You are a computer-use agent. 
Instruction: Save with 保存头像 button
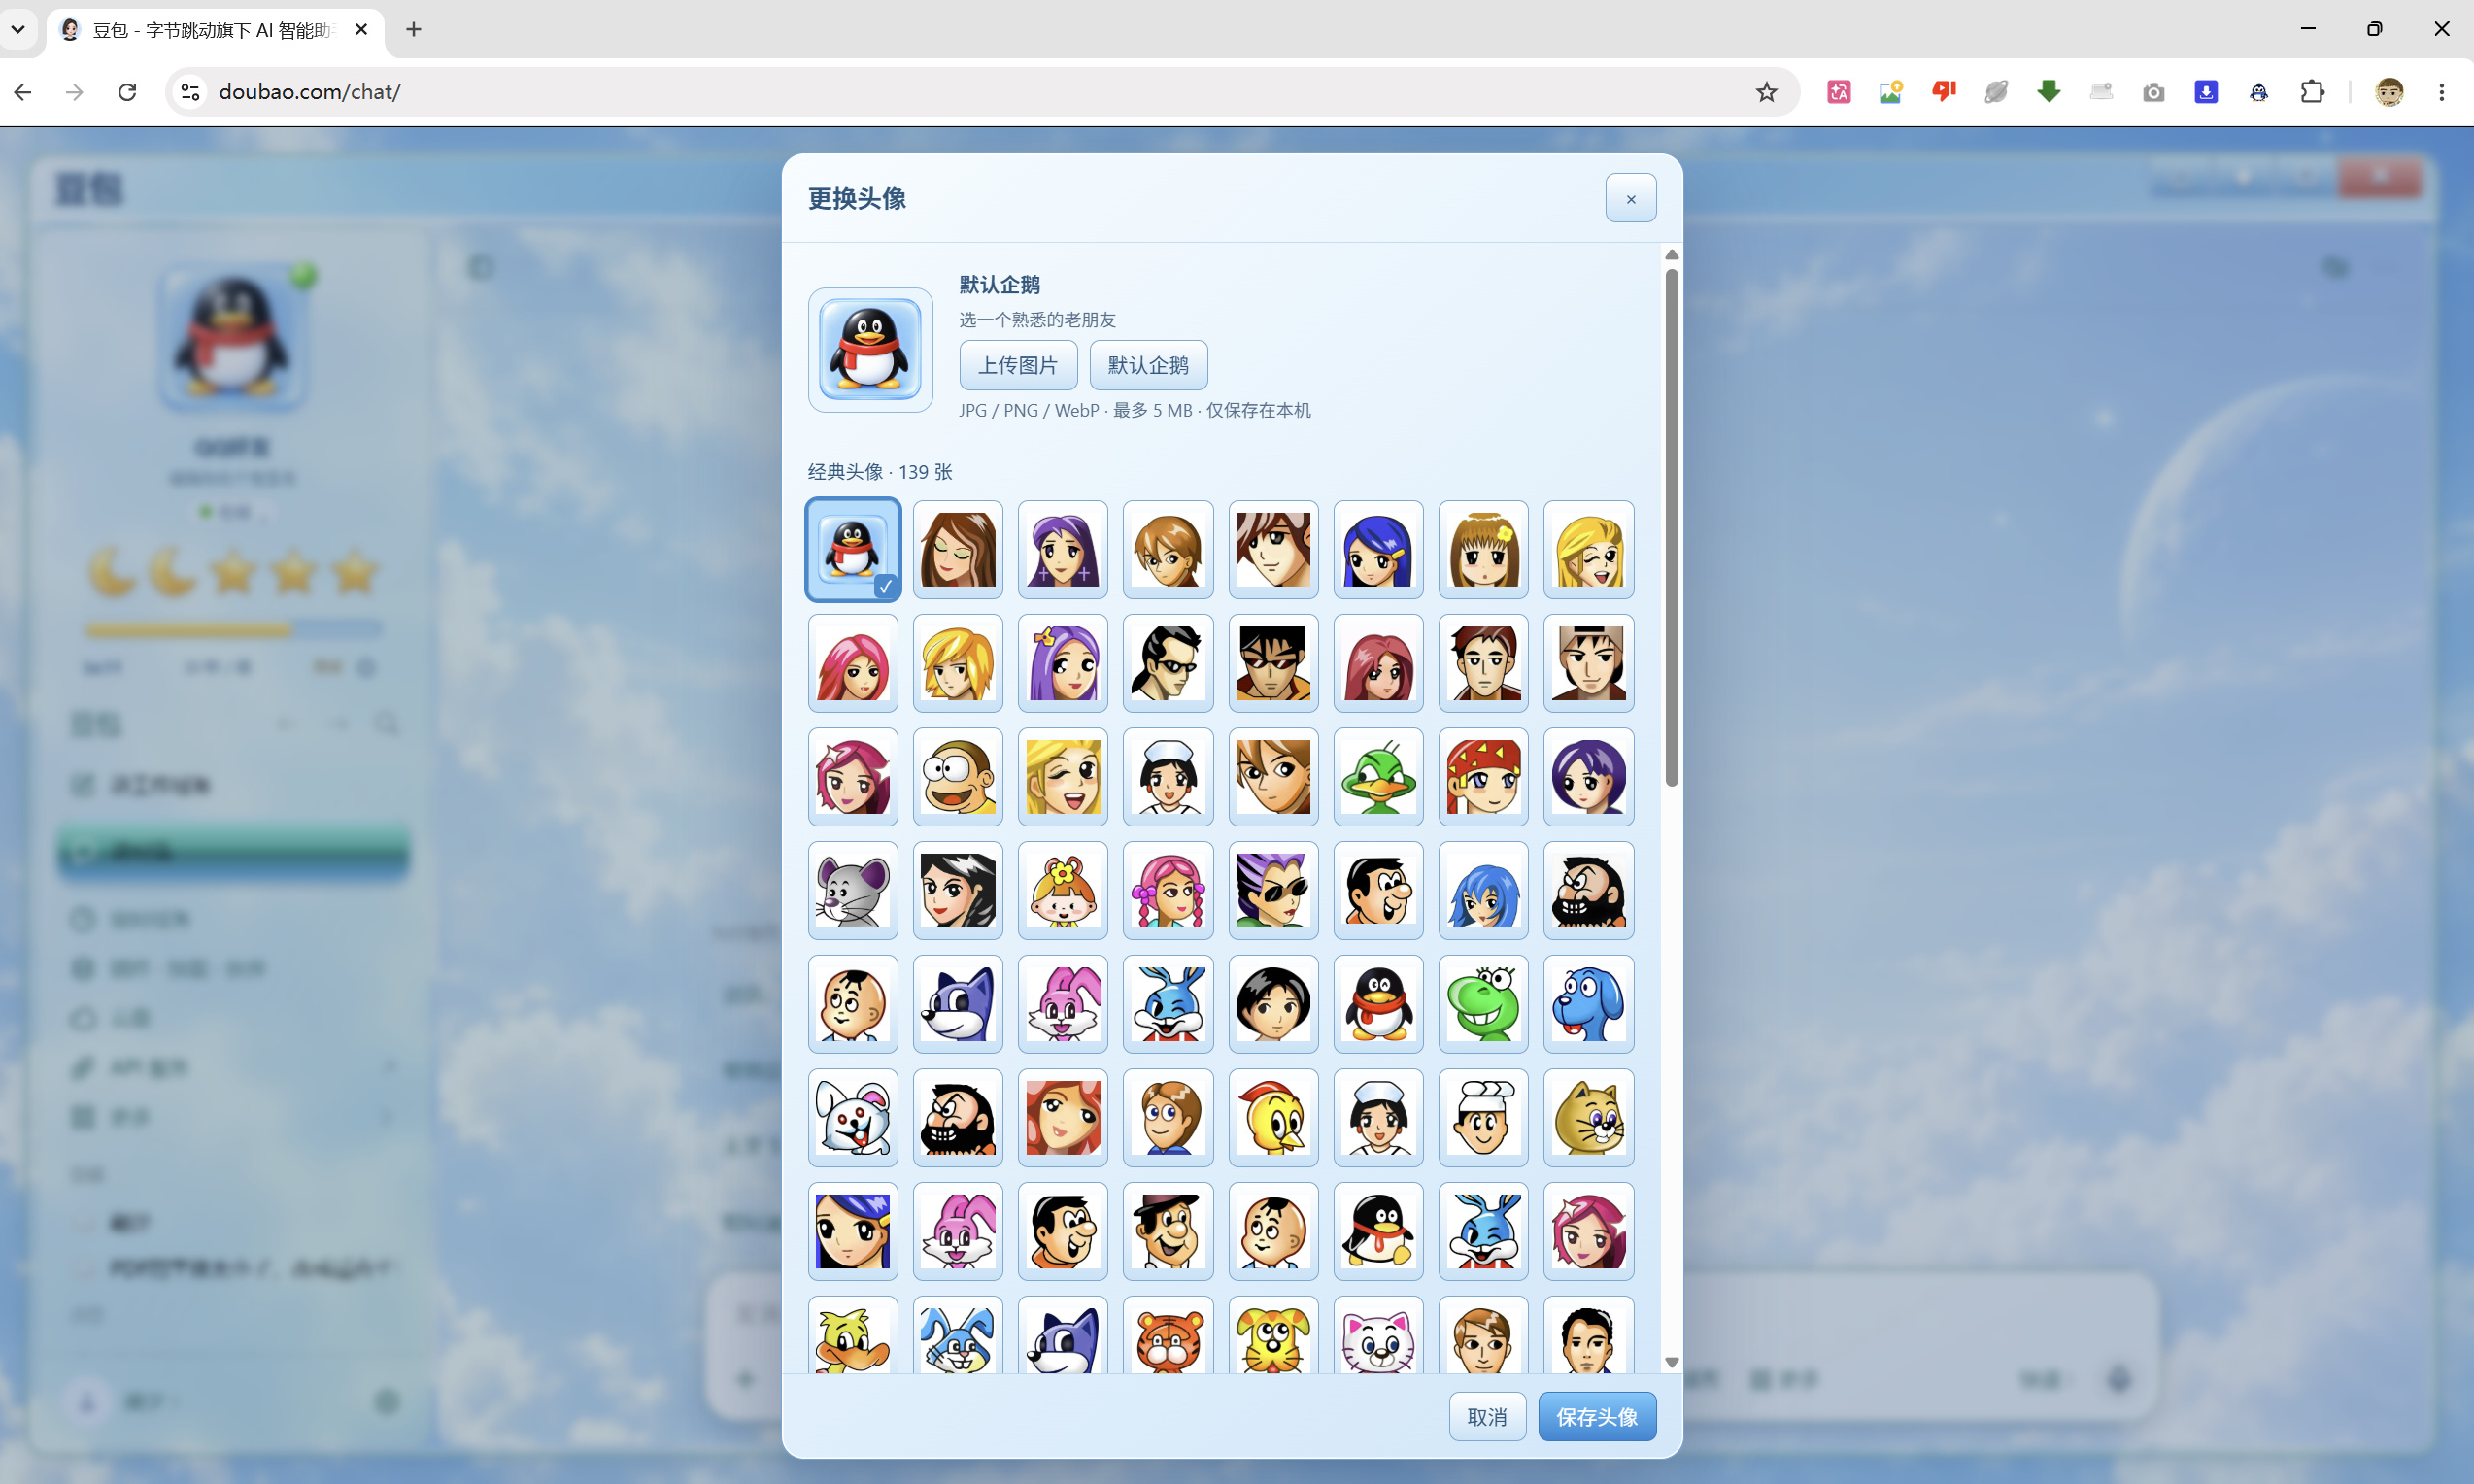click(x=1597, y=1416)
